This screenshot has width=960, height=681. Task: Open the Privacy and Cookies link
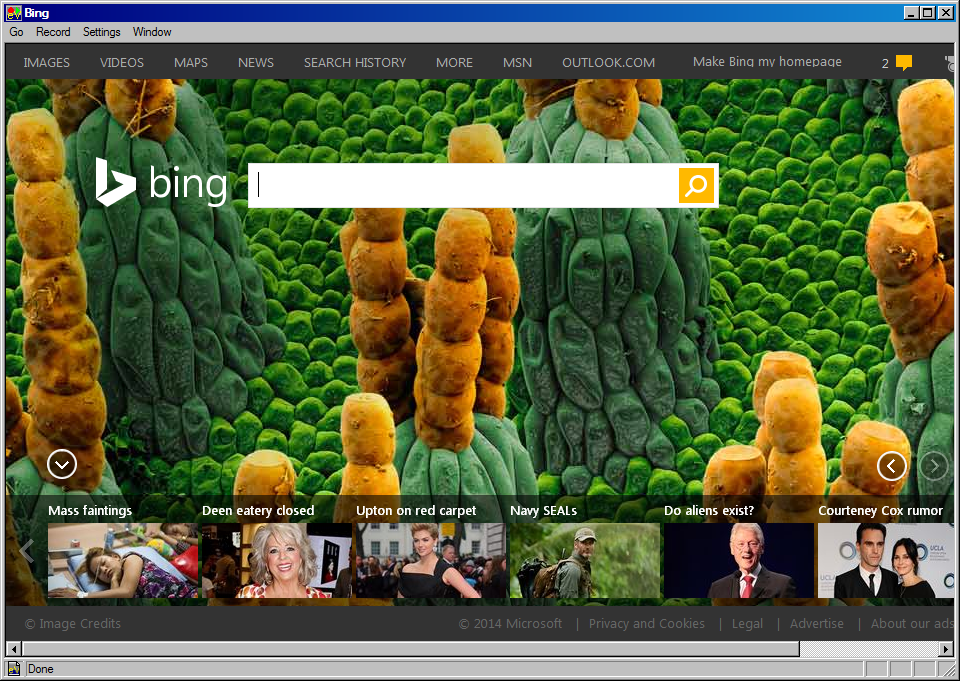pyautogui.click(x=646, y=623)
